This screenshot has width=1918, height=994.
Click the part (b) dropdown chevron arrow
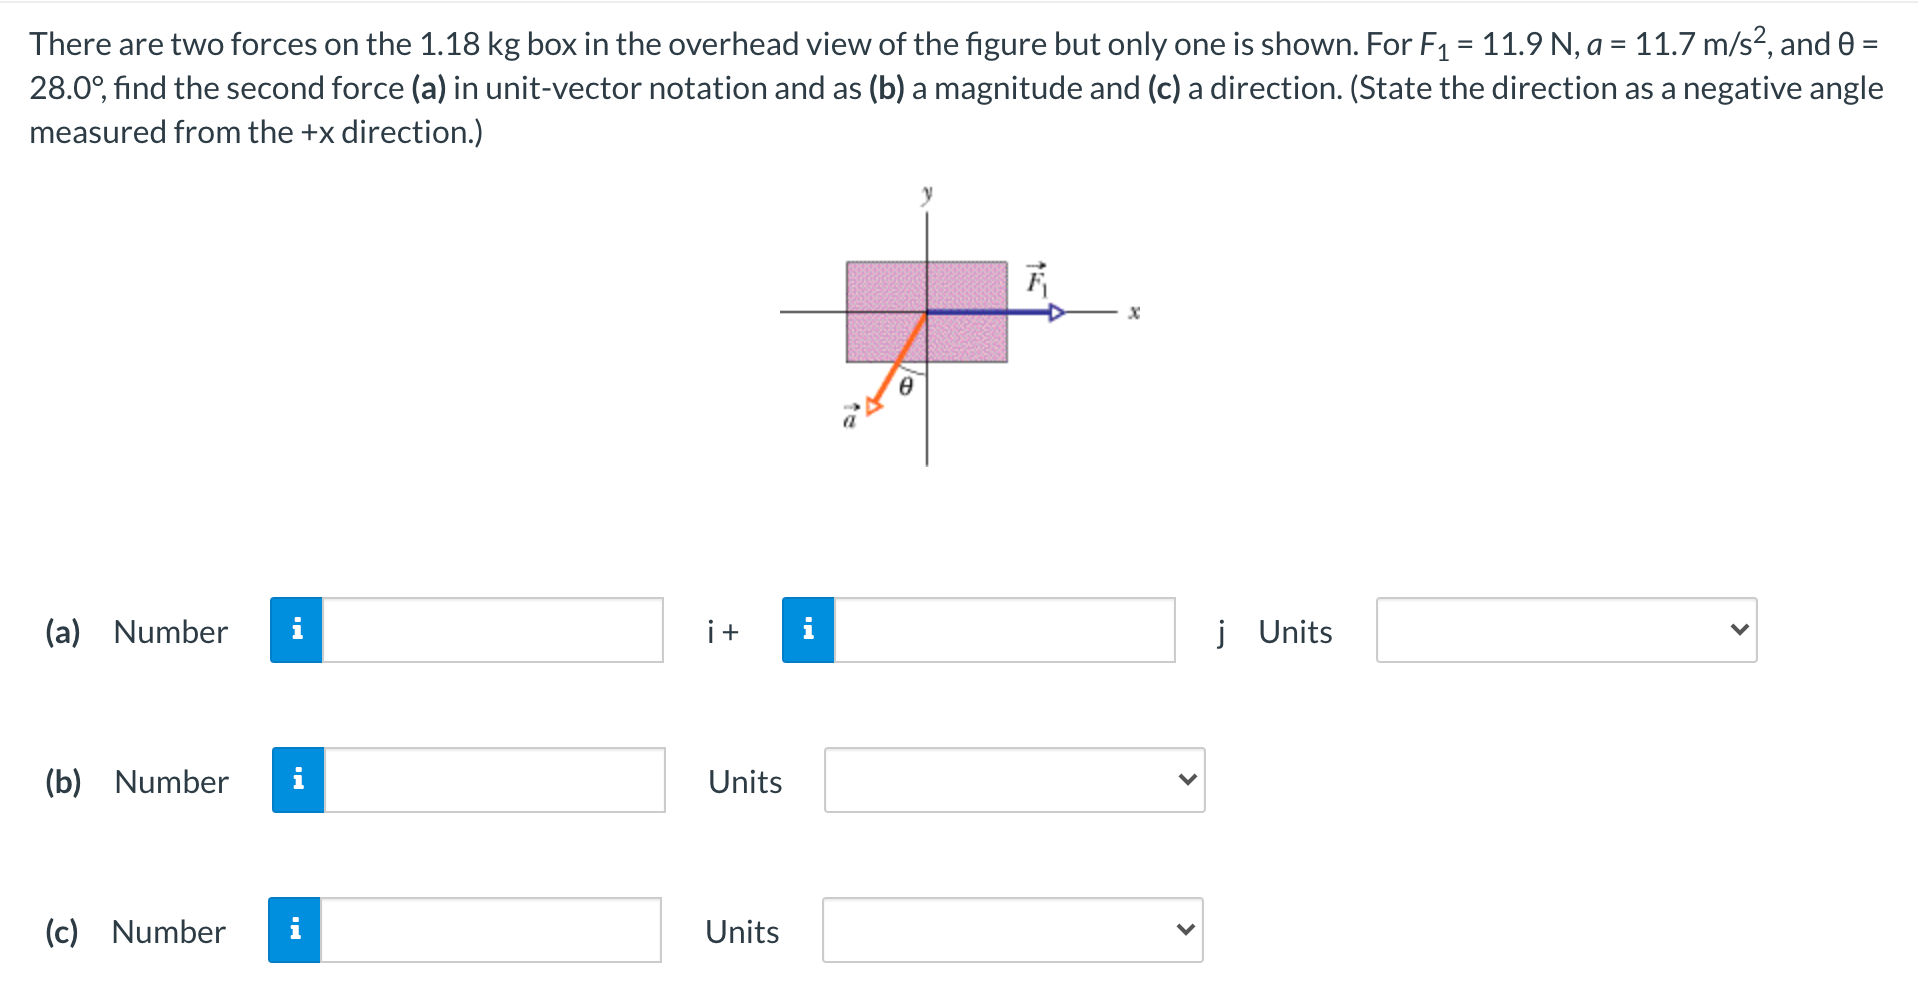click(x=1187, y=780)
